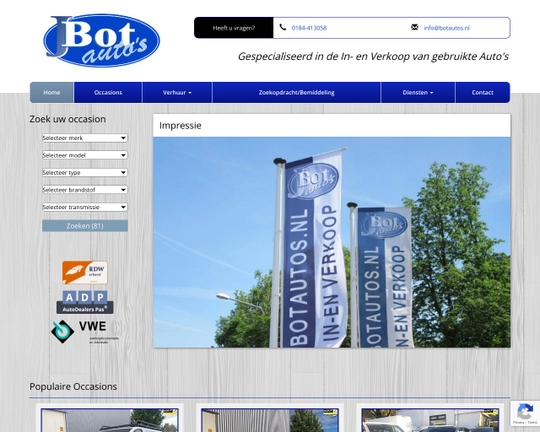
Task: Click the reCAPTCHA badge icon
Action: pyautogui.click(x=525, y=413)
